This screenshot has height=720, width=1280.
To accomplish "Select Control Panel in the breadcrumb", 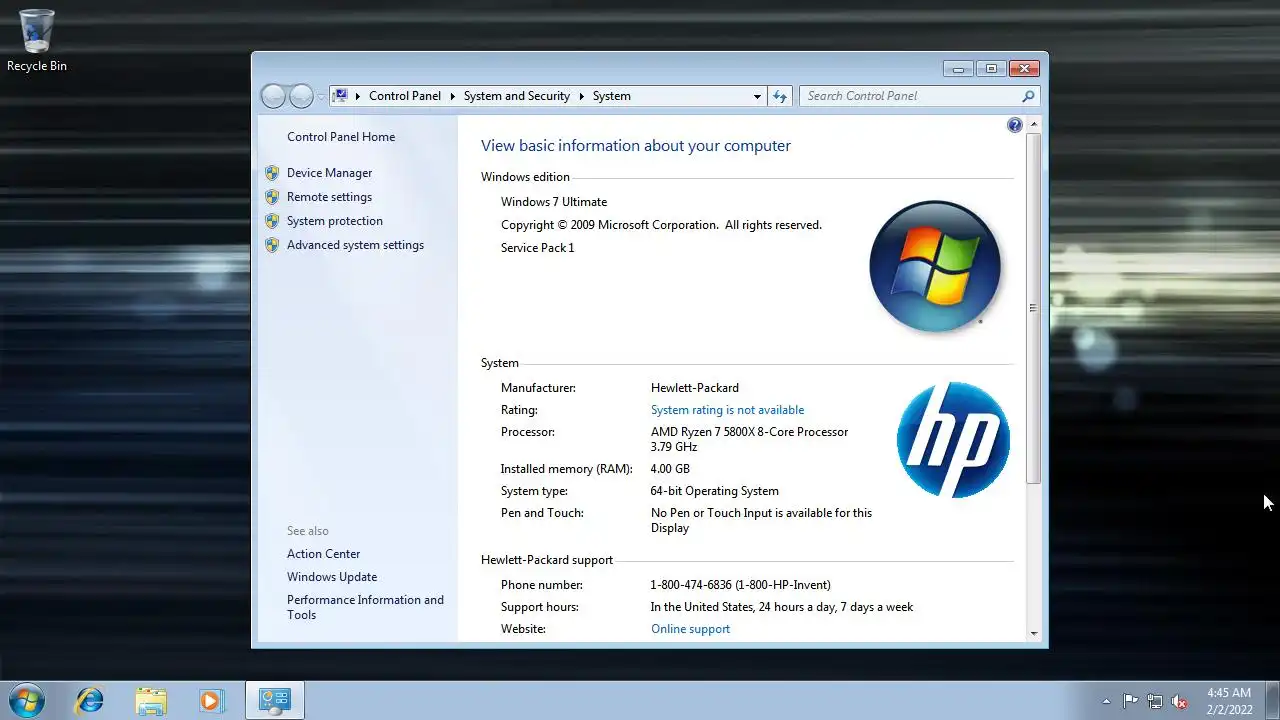I will point(404,96).
